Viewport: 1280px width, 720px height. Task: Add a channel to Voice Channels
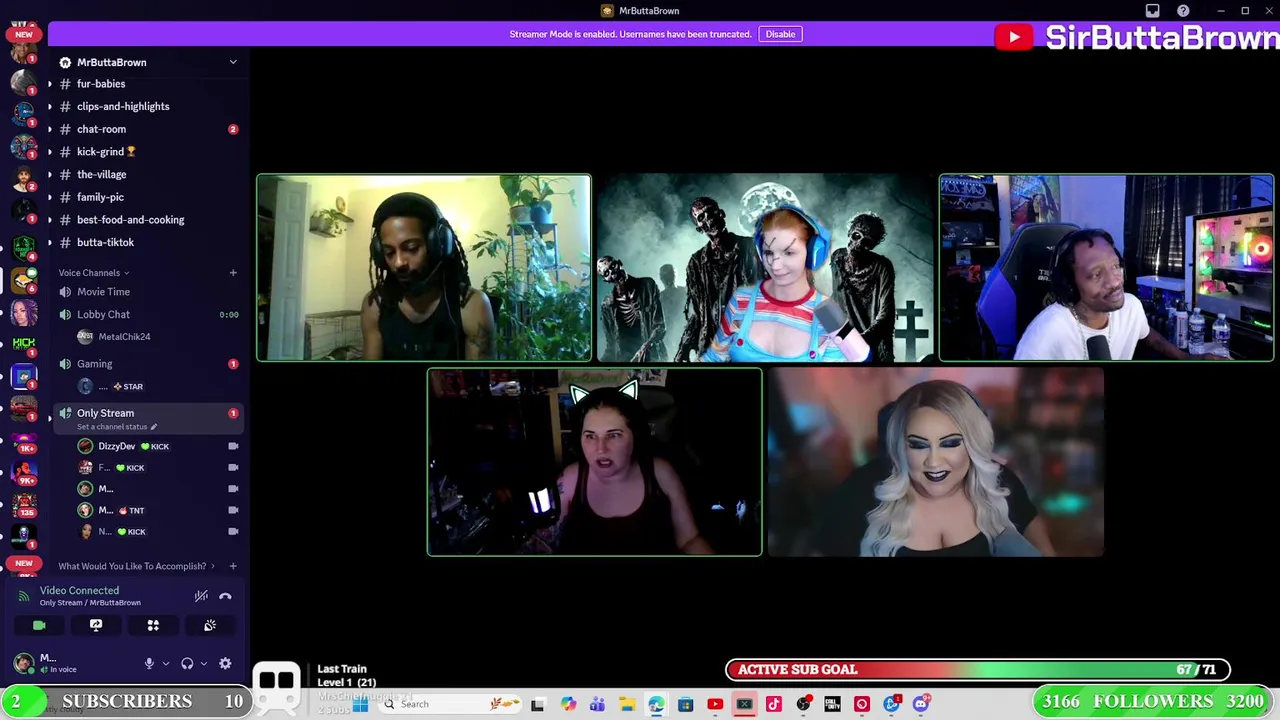pyautogui.click(x=233, y=272)
